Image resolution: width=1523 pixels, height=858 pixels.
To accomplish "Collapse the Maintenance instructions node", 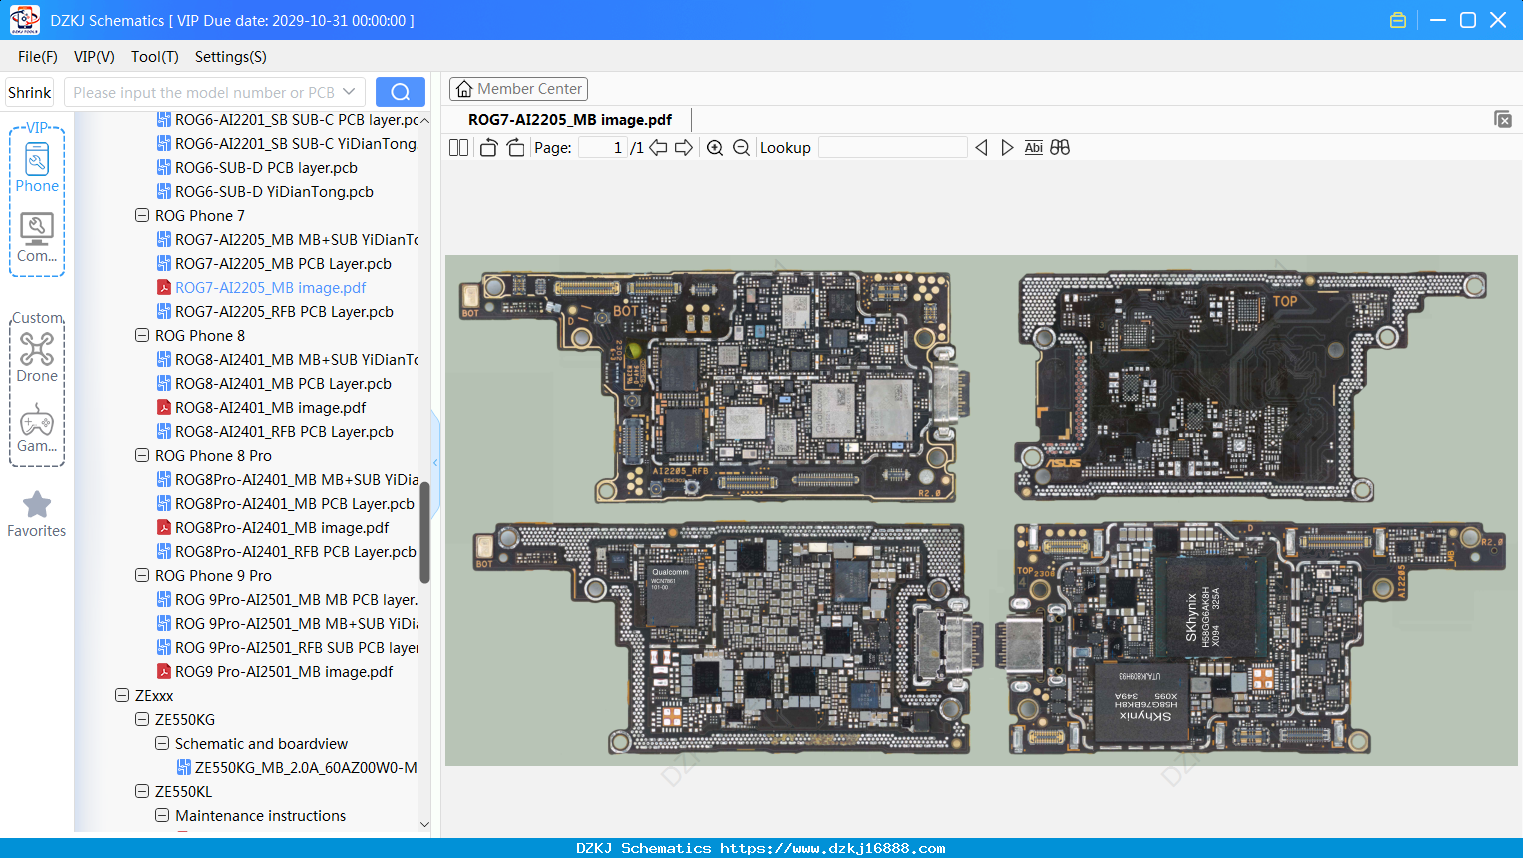I will click(162, 816).
